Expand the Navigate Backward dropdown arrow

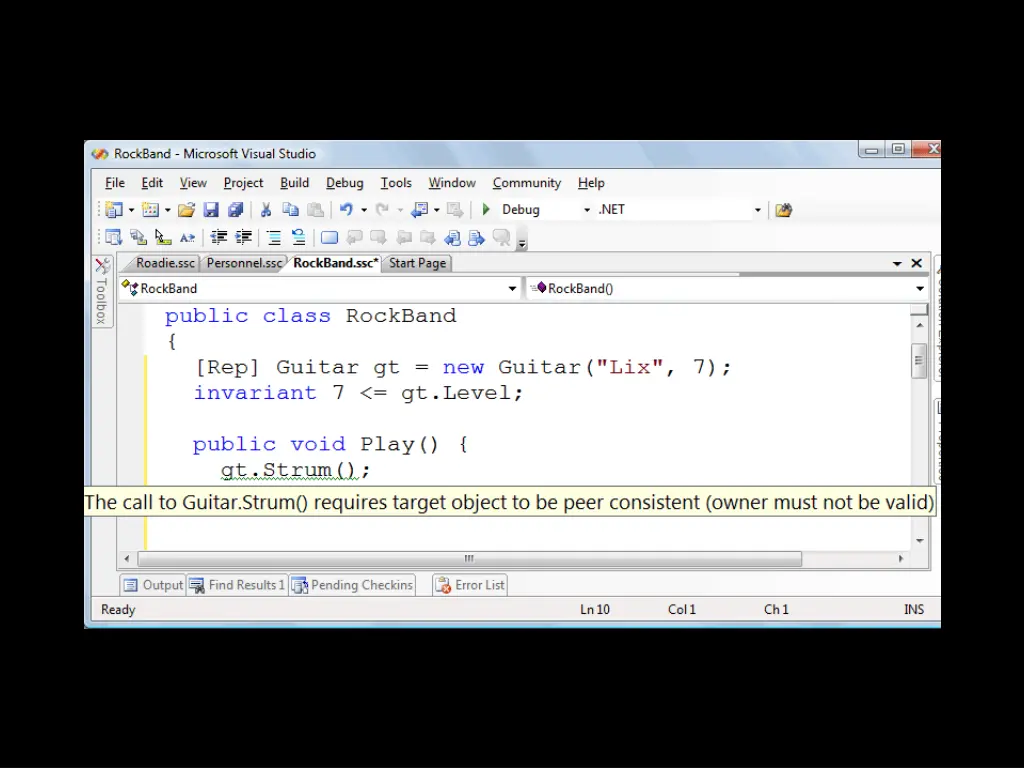click(436, 210)
